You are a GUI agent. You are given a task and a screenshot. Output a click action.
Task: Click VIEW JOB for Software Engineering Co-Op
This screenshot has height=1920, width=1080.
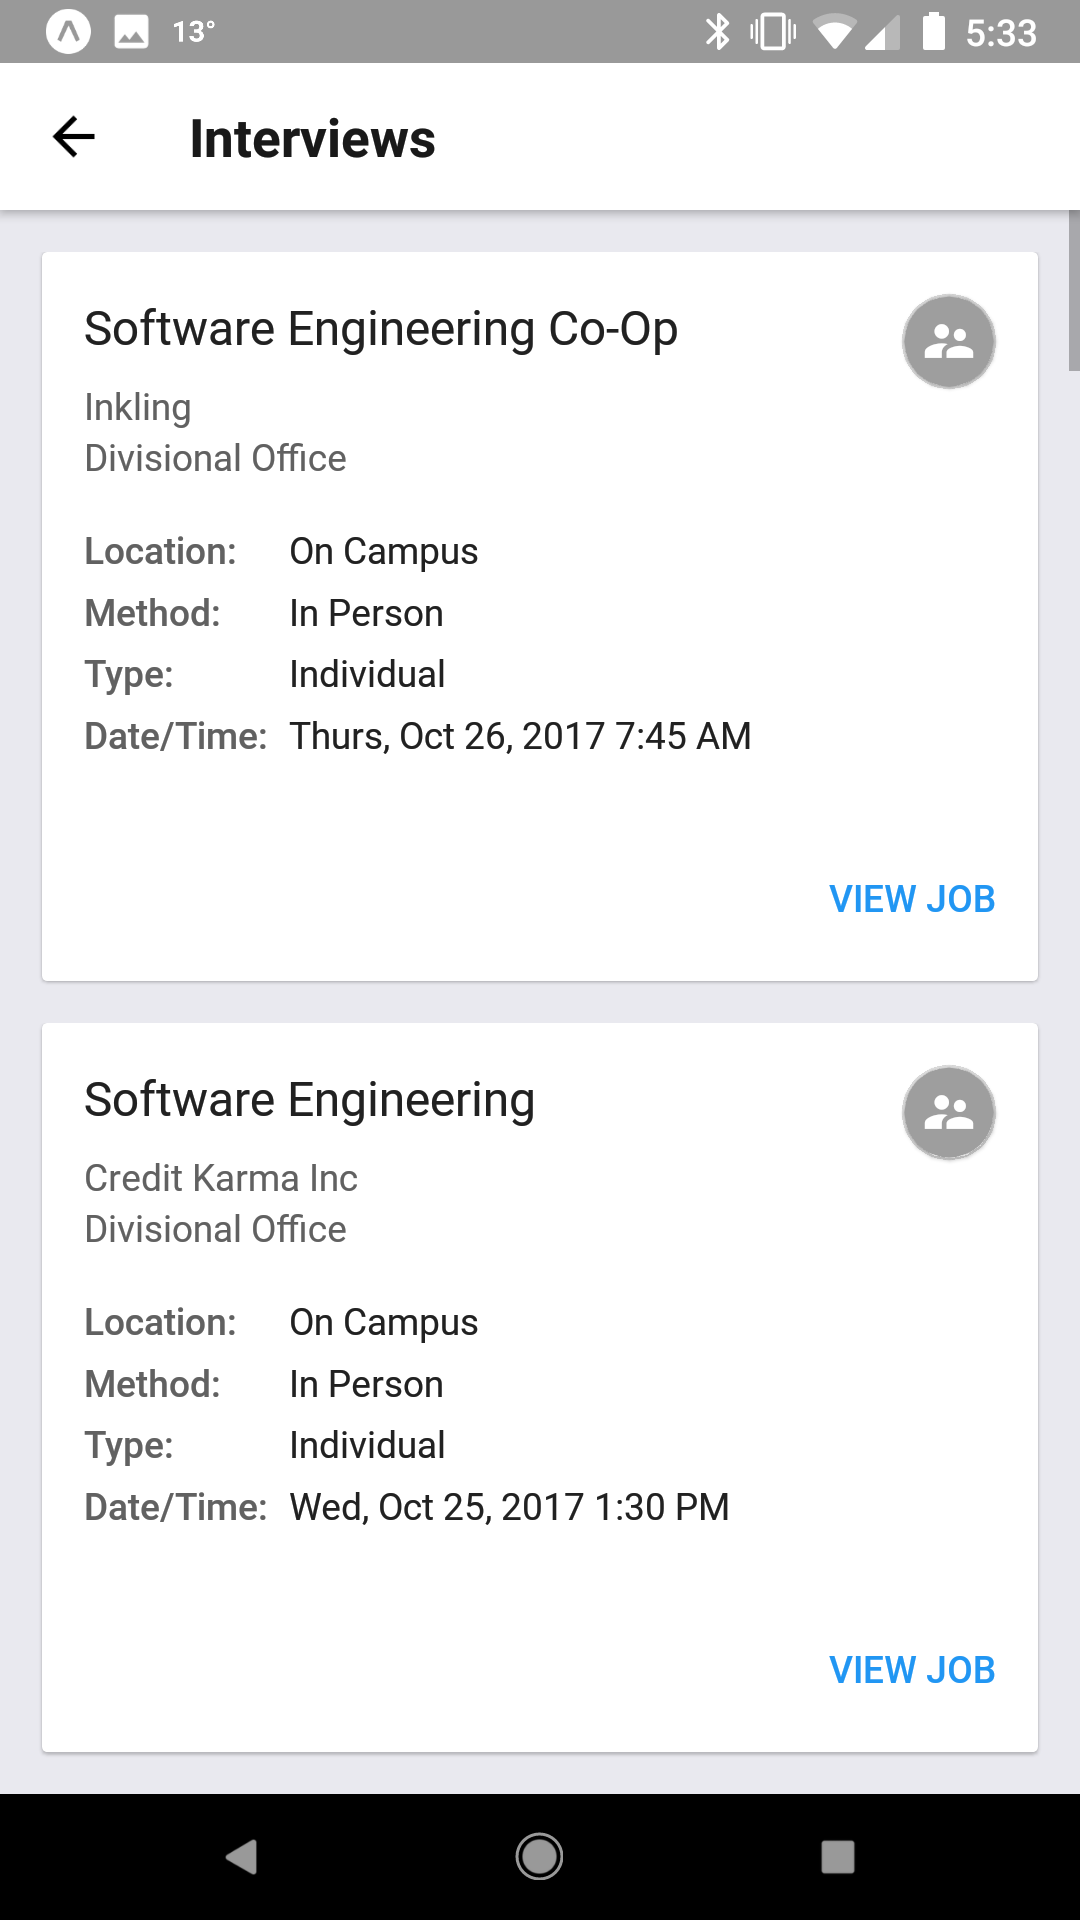[912, 899]
